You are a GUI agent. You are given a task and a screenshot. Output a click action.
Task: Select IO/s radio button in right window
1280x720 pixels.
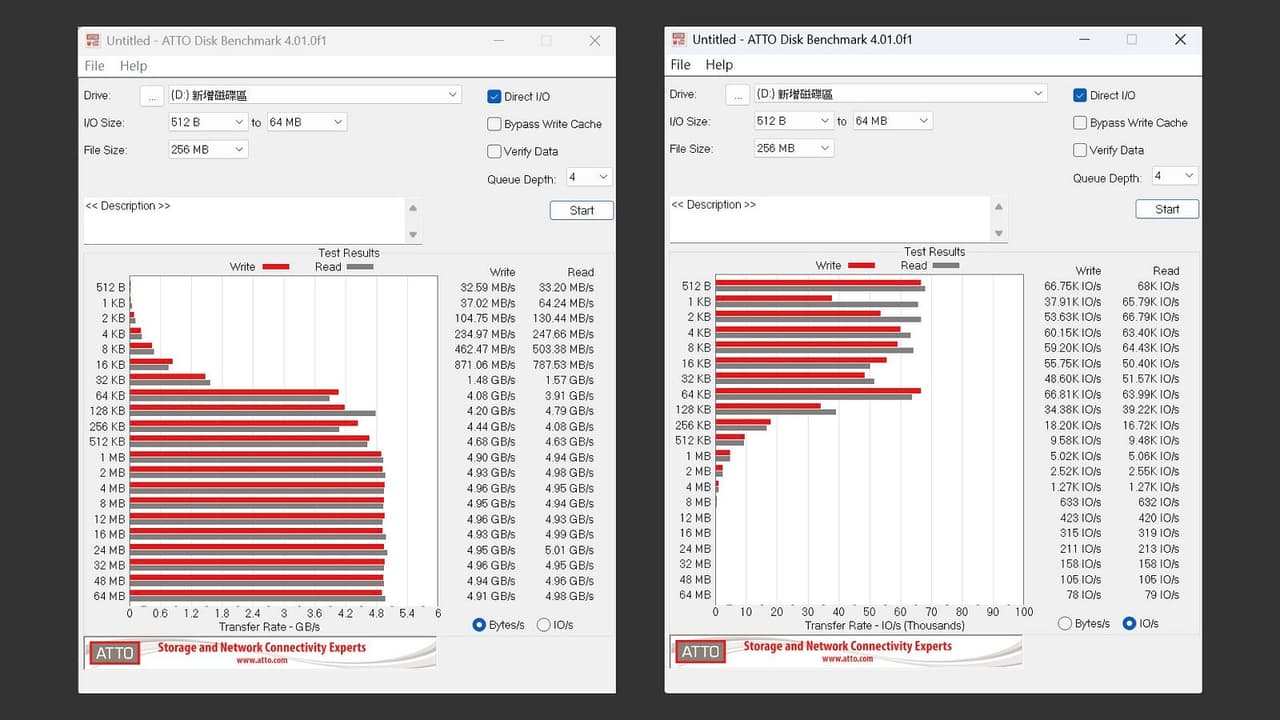pyautogui.click(x=1130, y=624)
